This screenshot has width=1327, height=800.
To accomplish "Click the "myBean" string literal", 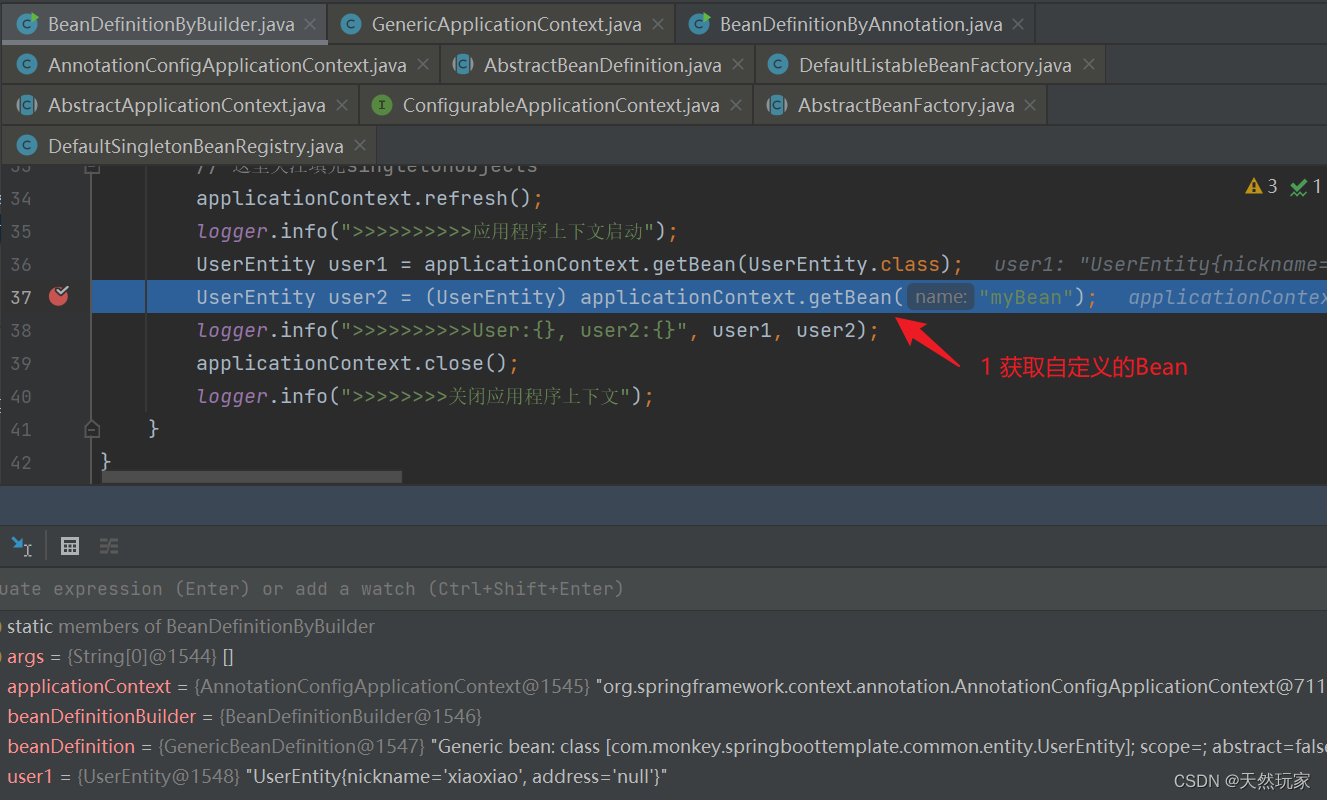I will 1027,297.
